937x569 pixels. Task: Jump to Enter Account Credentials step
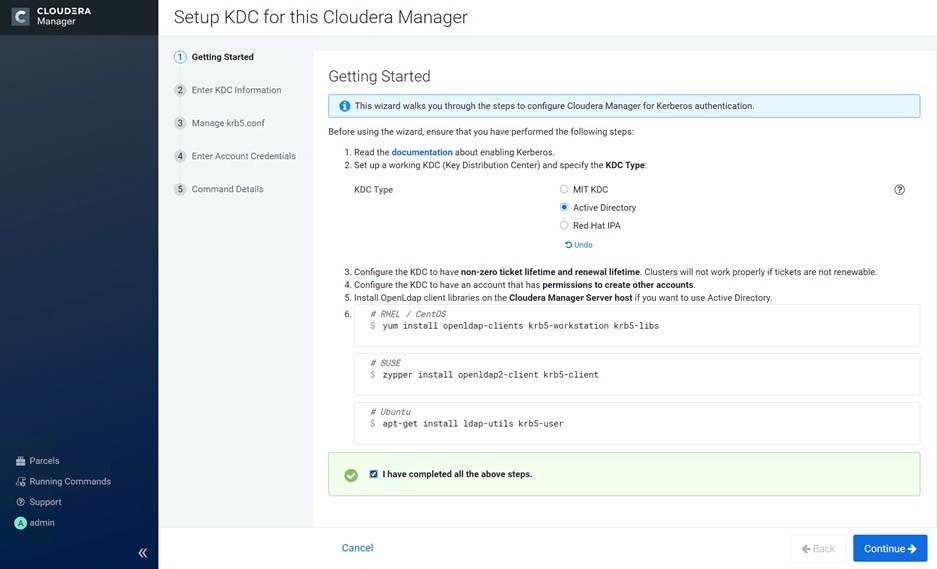243,156
